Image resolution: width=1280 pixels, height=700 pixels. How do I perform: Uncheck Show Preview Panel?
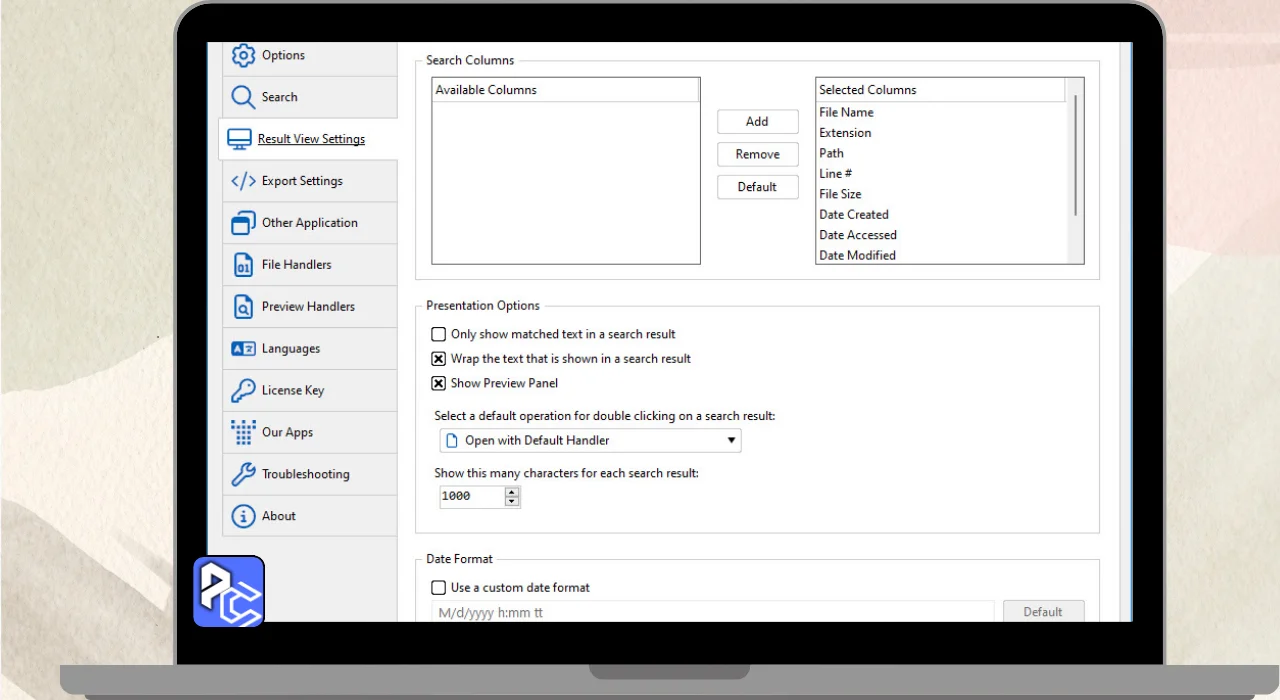(x=438, y=383)
